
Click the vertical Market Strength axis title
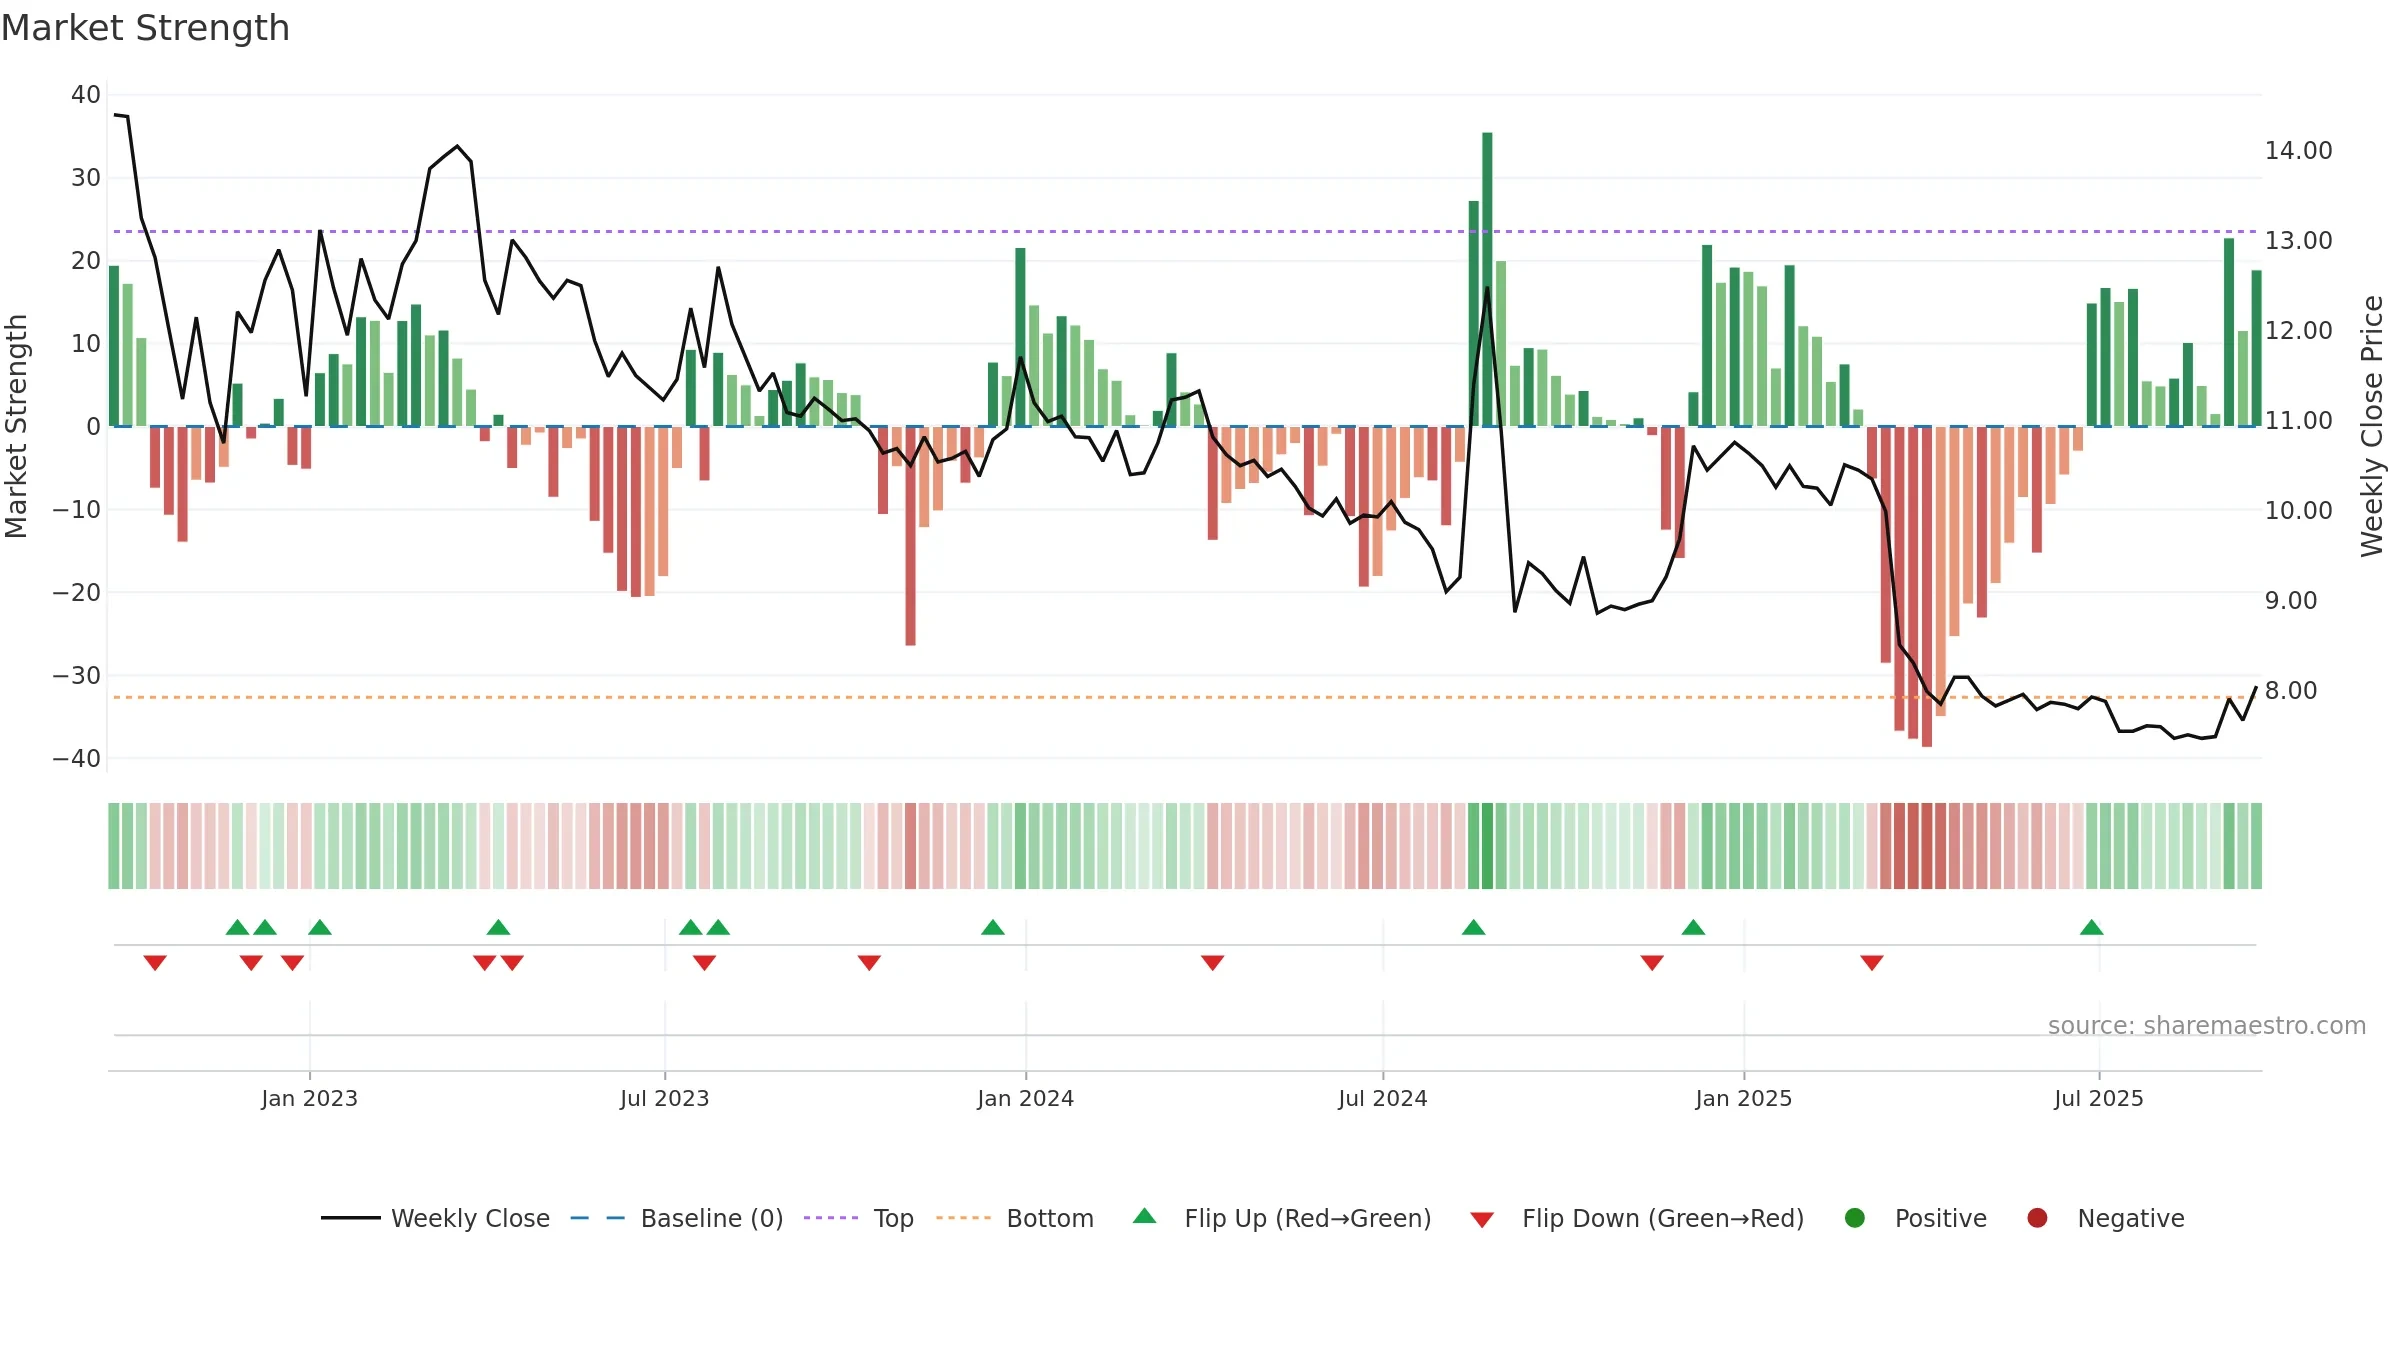(16, 426)
